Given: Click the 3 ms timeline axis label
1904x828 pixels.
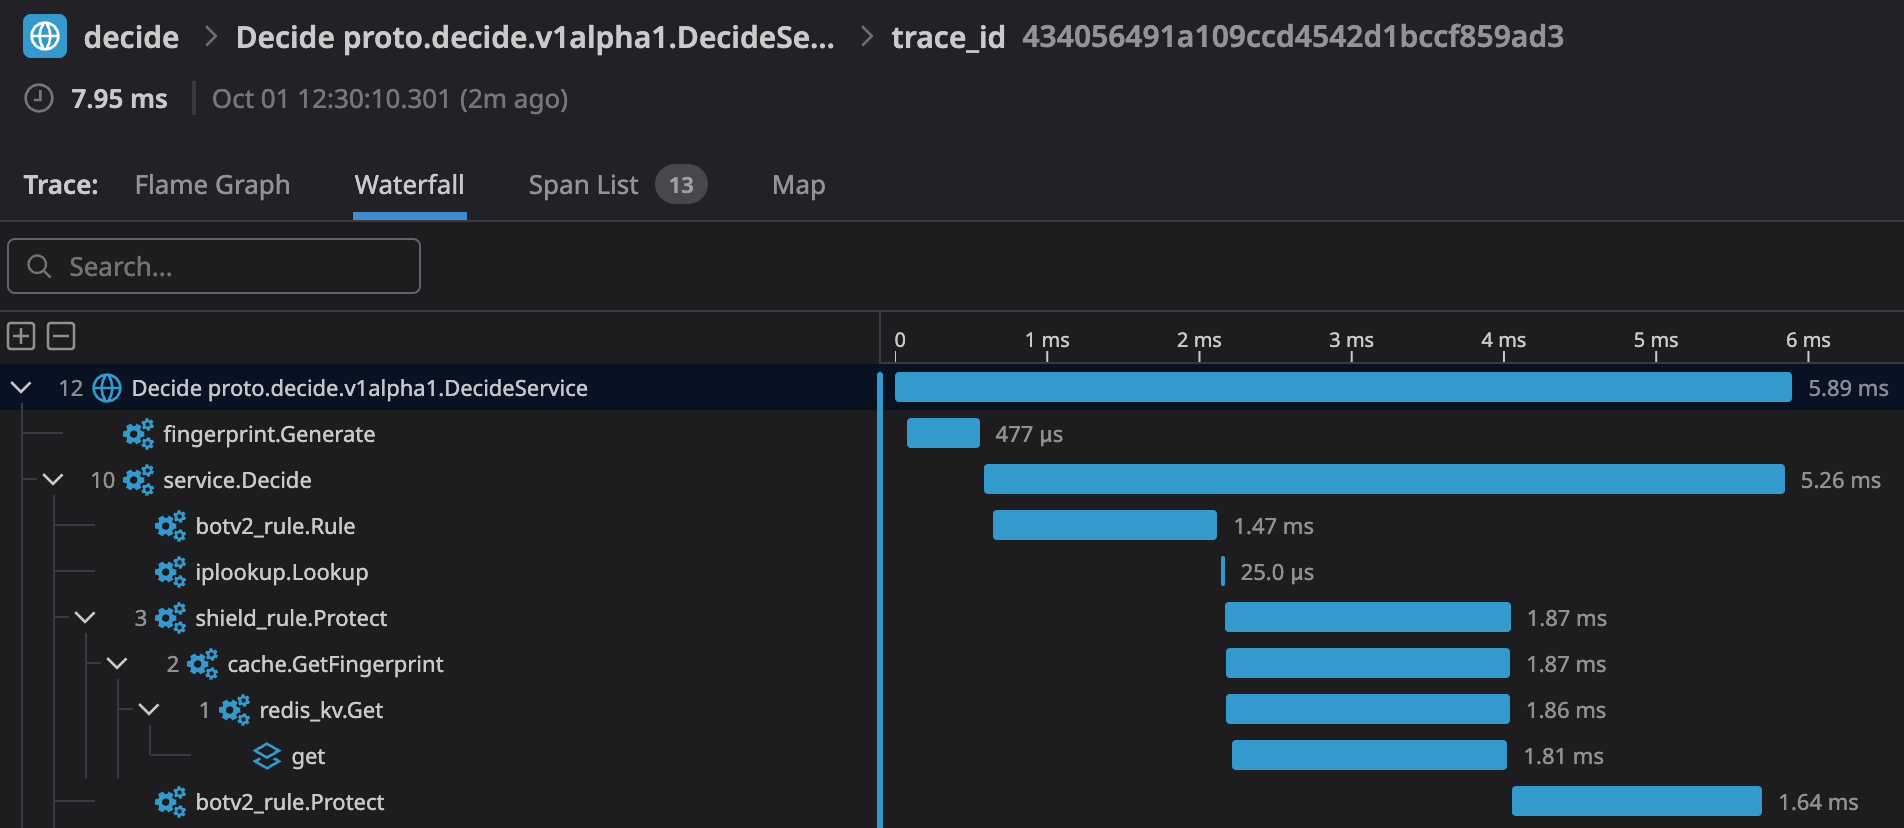Looking at the screenshot, I should [x=1351, y=340].
